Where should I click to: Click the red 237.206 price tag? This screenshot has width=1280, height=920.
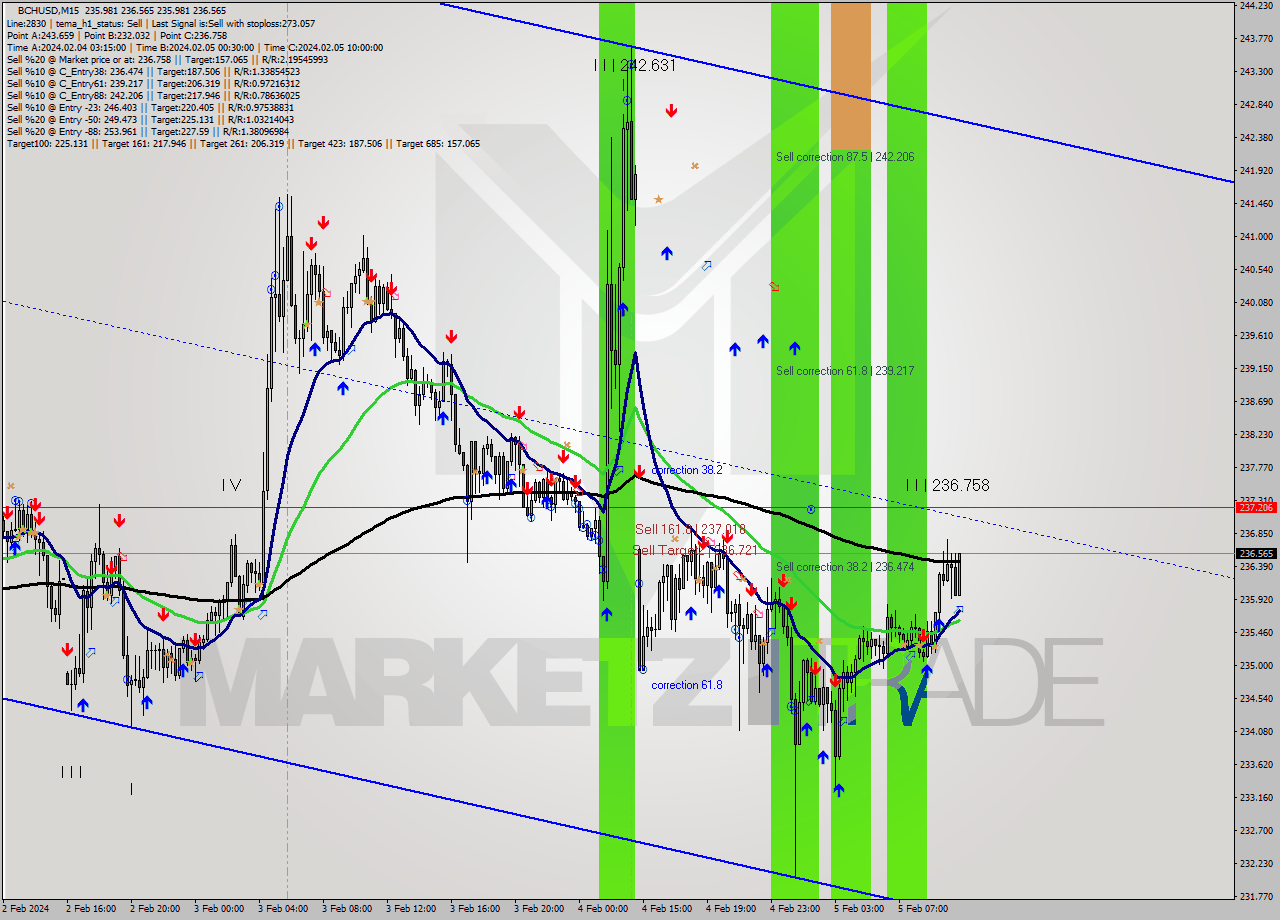(1256, 507)
